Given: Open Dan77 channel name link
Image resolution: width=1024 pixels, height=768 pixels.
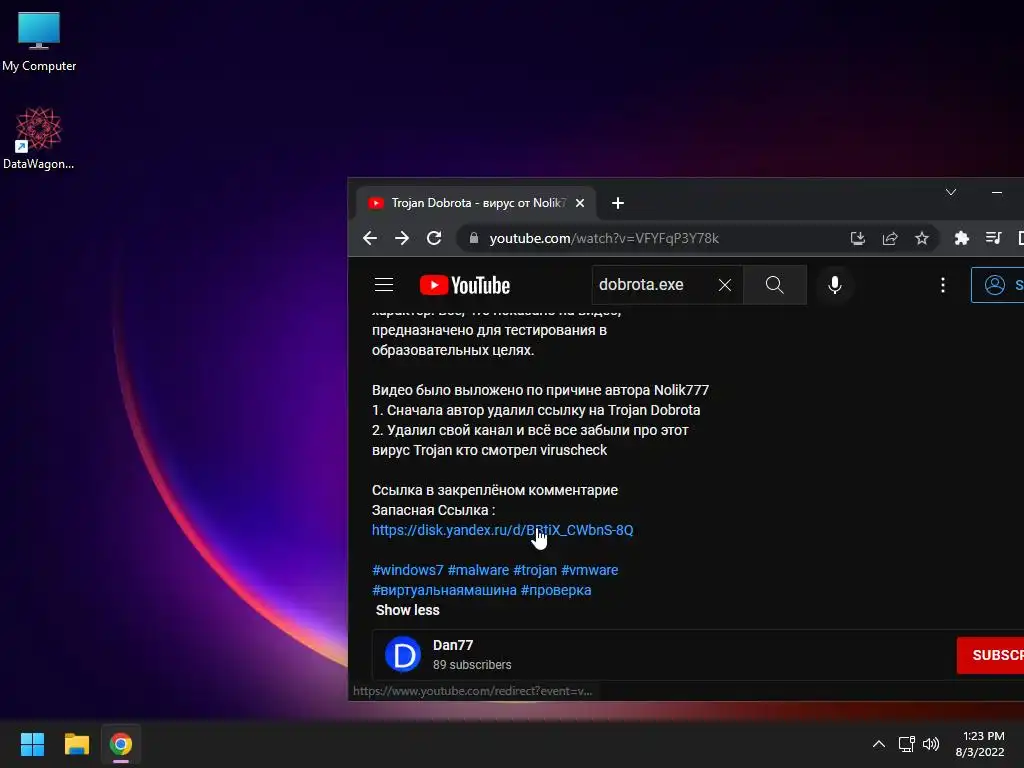Looking at the screenshot, I should click(x=453, y=645).
